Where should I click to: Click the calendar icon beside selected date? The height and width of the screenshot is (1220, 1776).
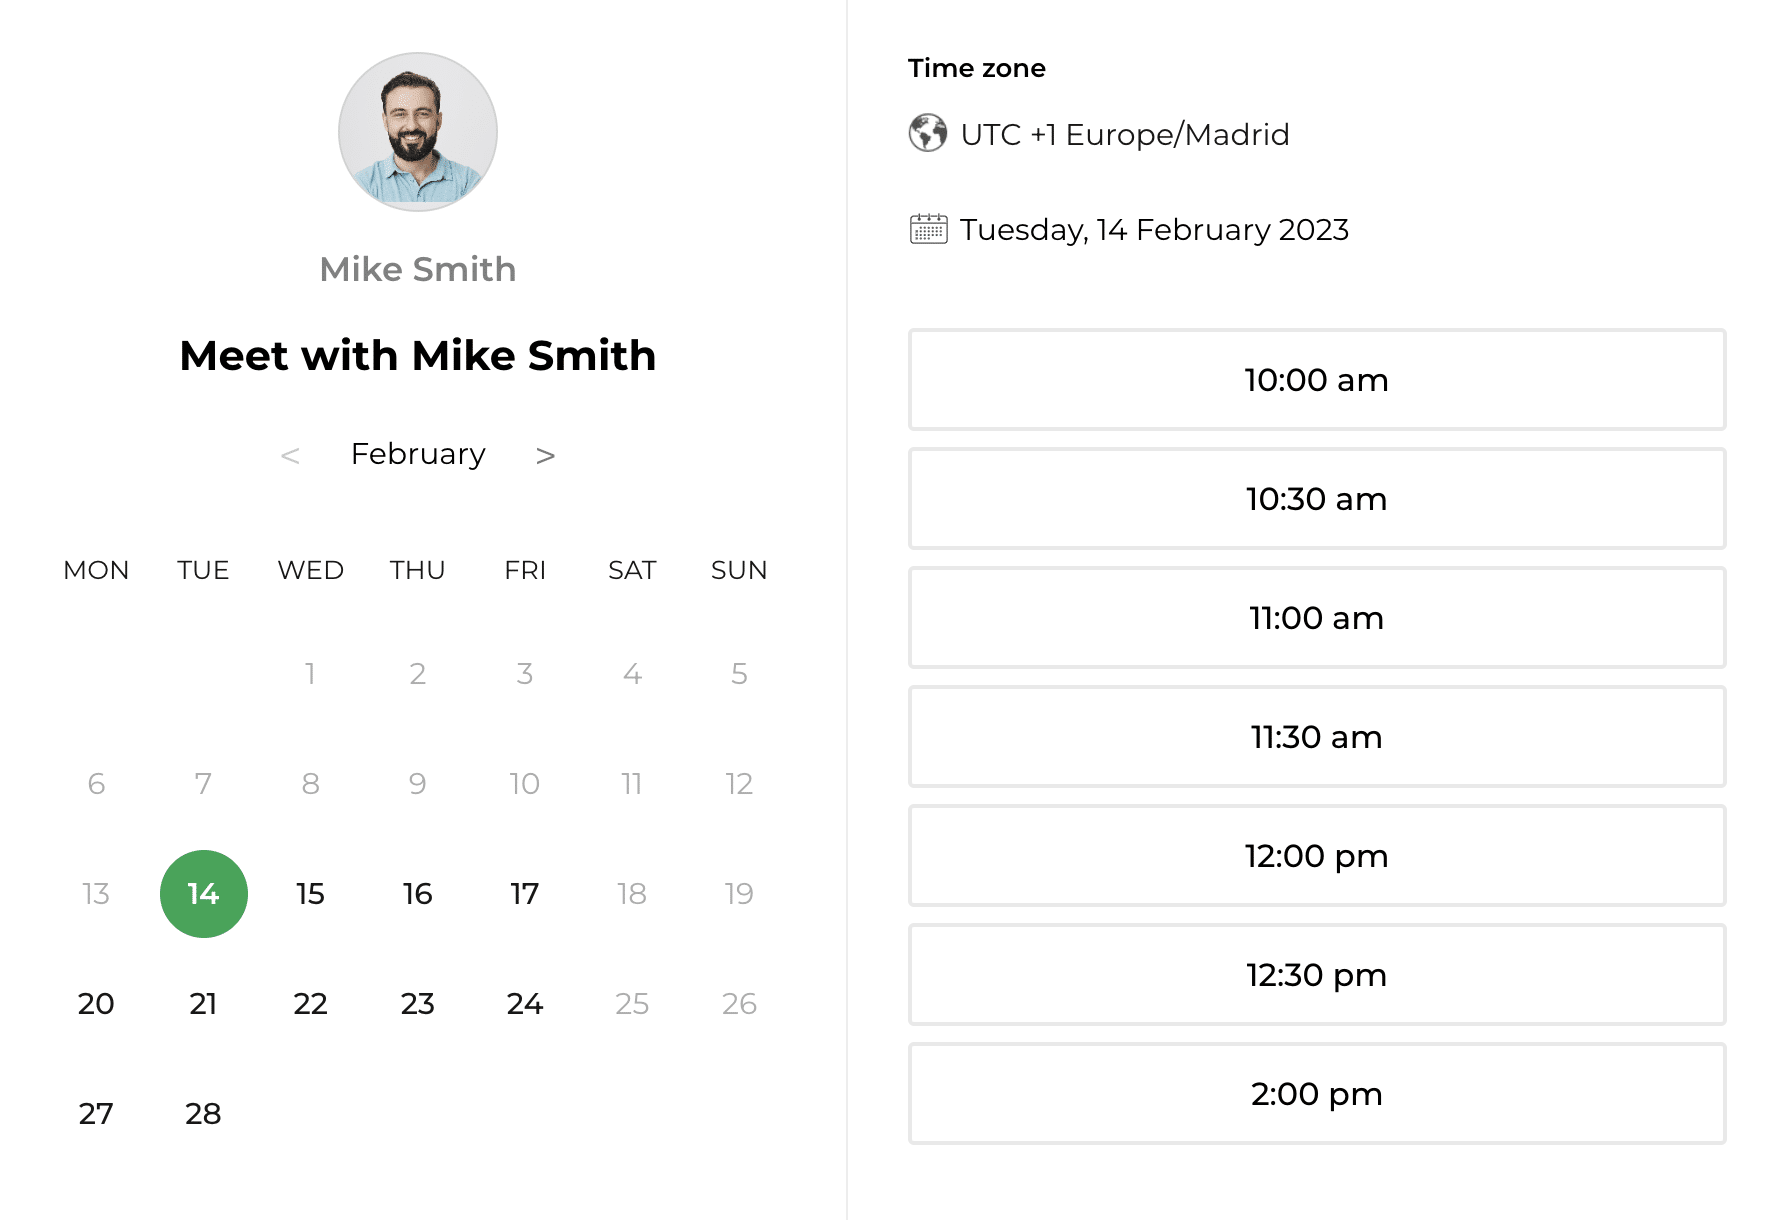point(928,229)
